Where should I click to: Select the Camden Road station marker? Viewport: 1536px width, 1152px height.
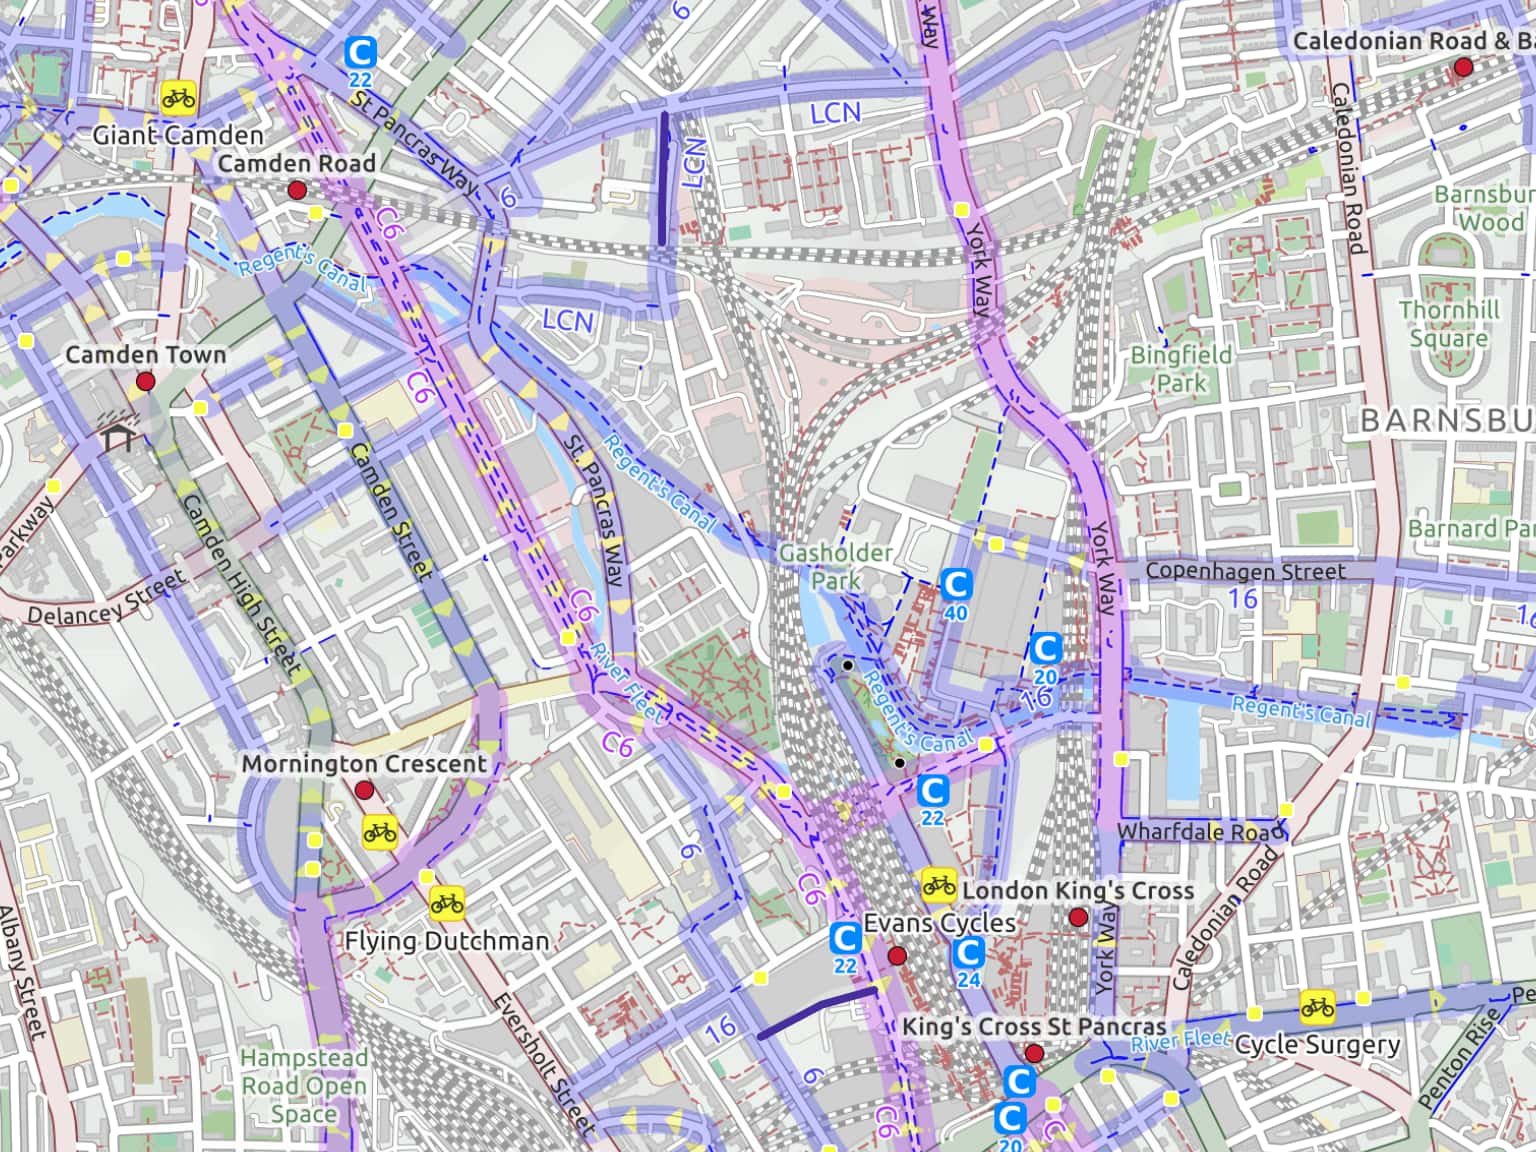[x=297, y=190]
